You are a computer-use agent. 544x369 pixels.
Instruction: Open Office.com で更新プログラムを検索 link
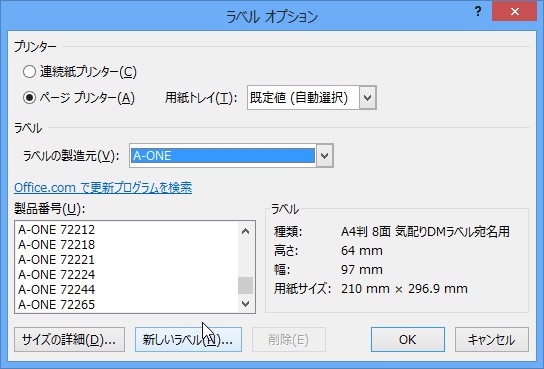(x=103, y=188)
